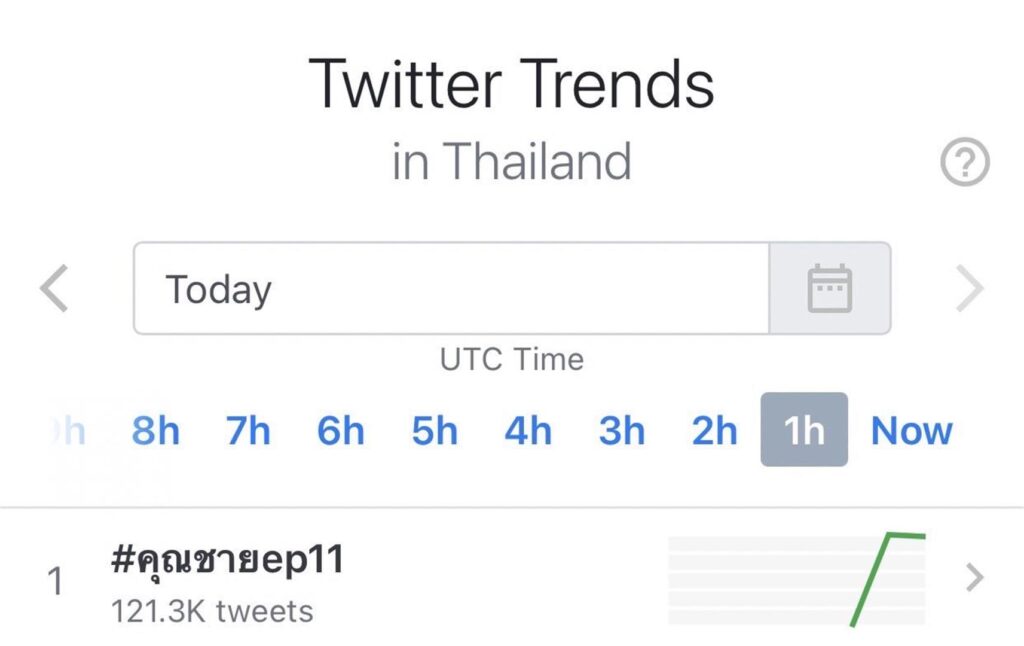The width and height of the screenshot is (1024, 646).
Task: Open the calendar date picker
Action: pos(829,288)
